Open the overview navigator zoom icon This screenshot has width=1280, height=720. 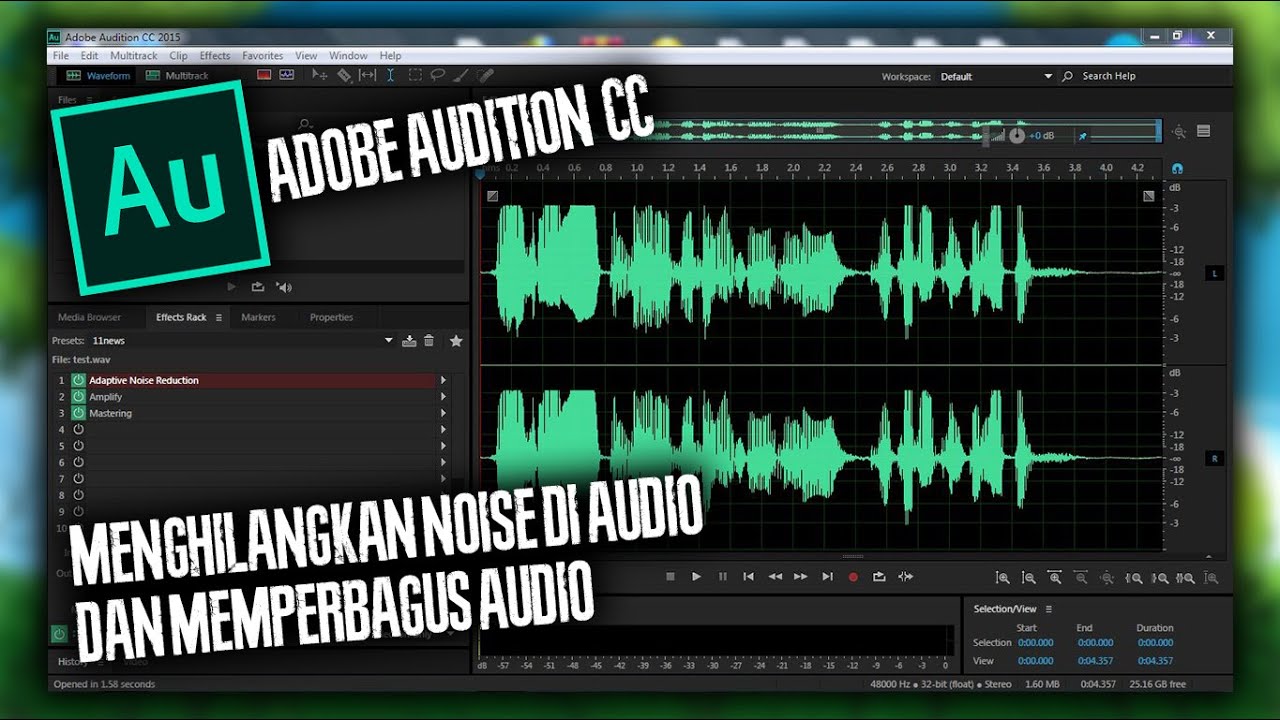coord(1180,132)
